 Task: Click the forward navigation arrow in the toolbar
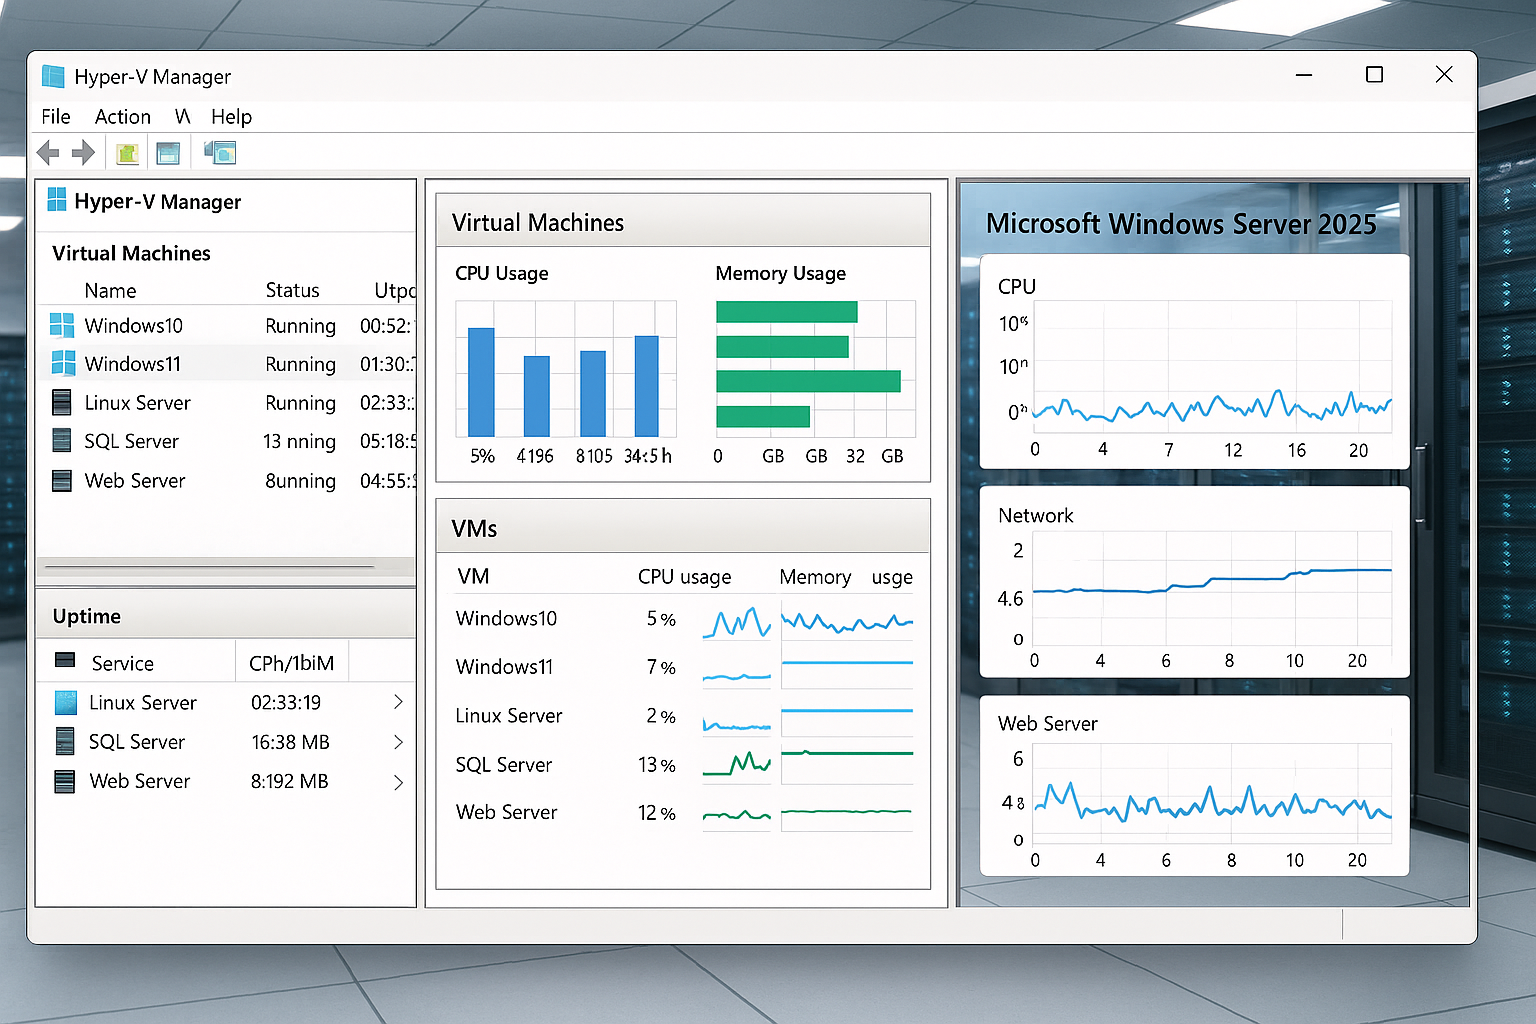tap(84, 152)
